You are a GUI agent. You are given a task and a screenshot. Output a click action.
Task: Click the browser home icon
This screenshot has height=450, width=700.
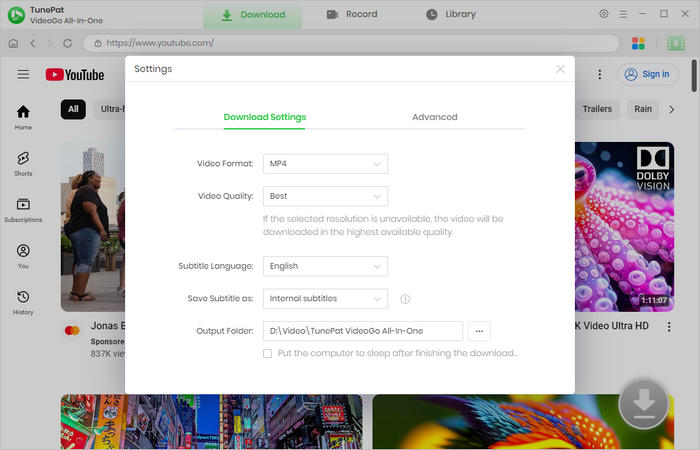pos(13,44)
